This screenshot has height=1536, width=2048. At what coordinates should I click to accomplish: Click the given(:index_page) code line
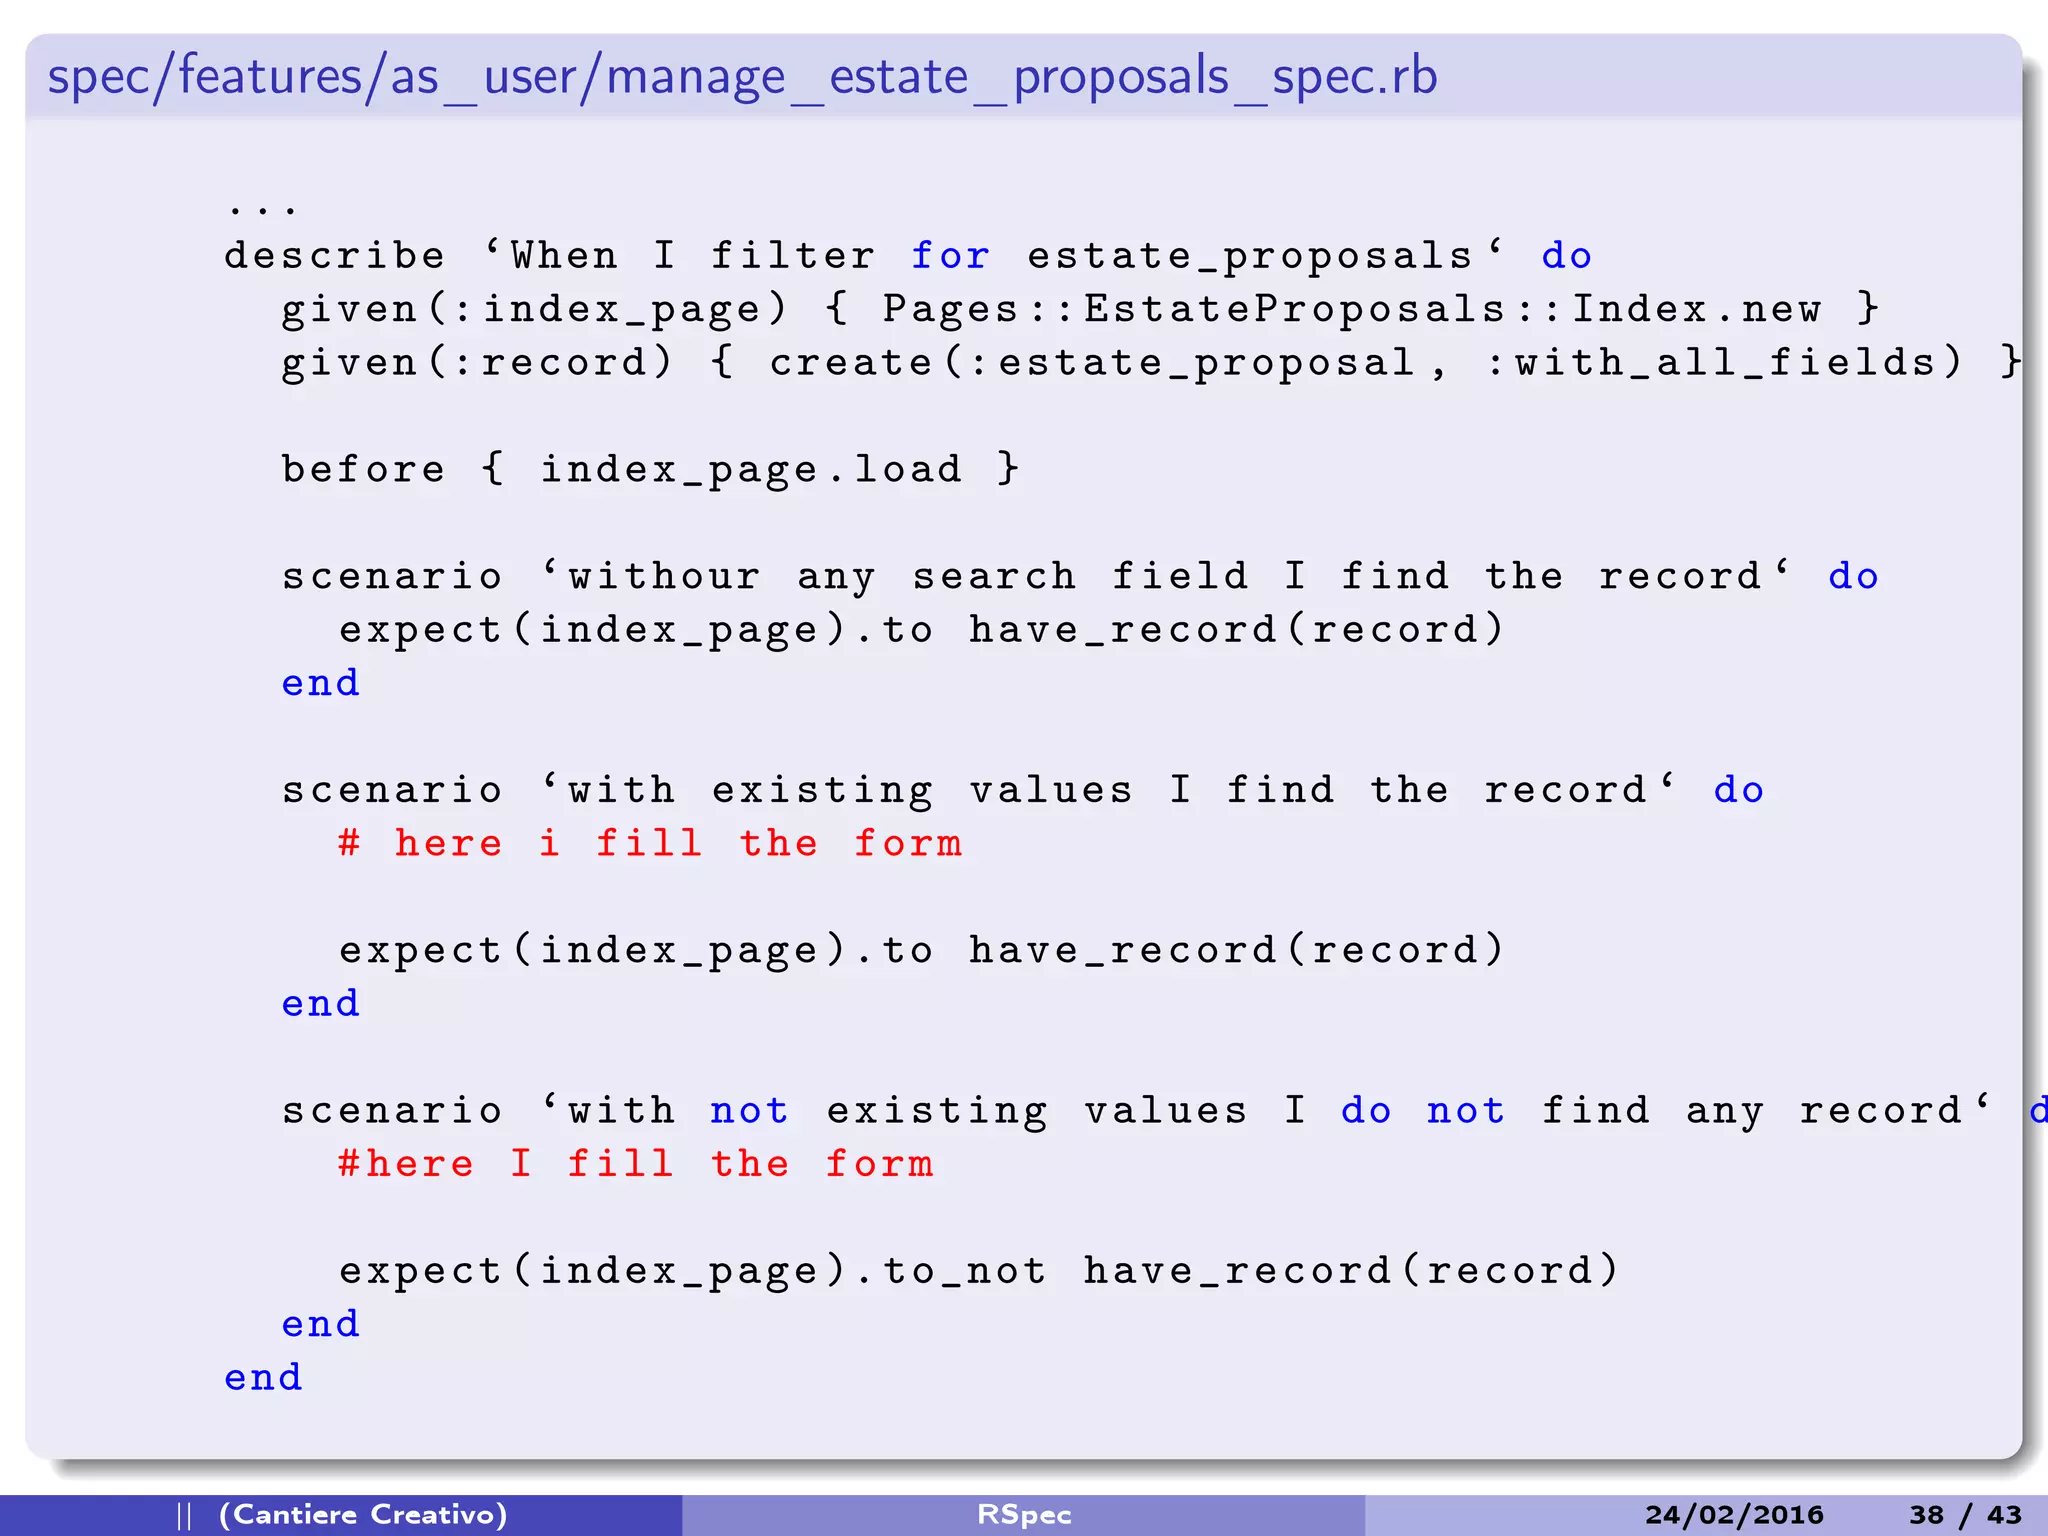click(x=1080, y=309)
